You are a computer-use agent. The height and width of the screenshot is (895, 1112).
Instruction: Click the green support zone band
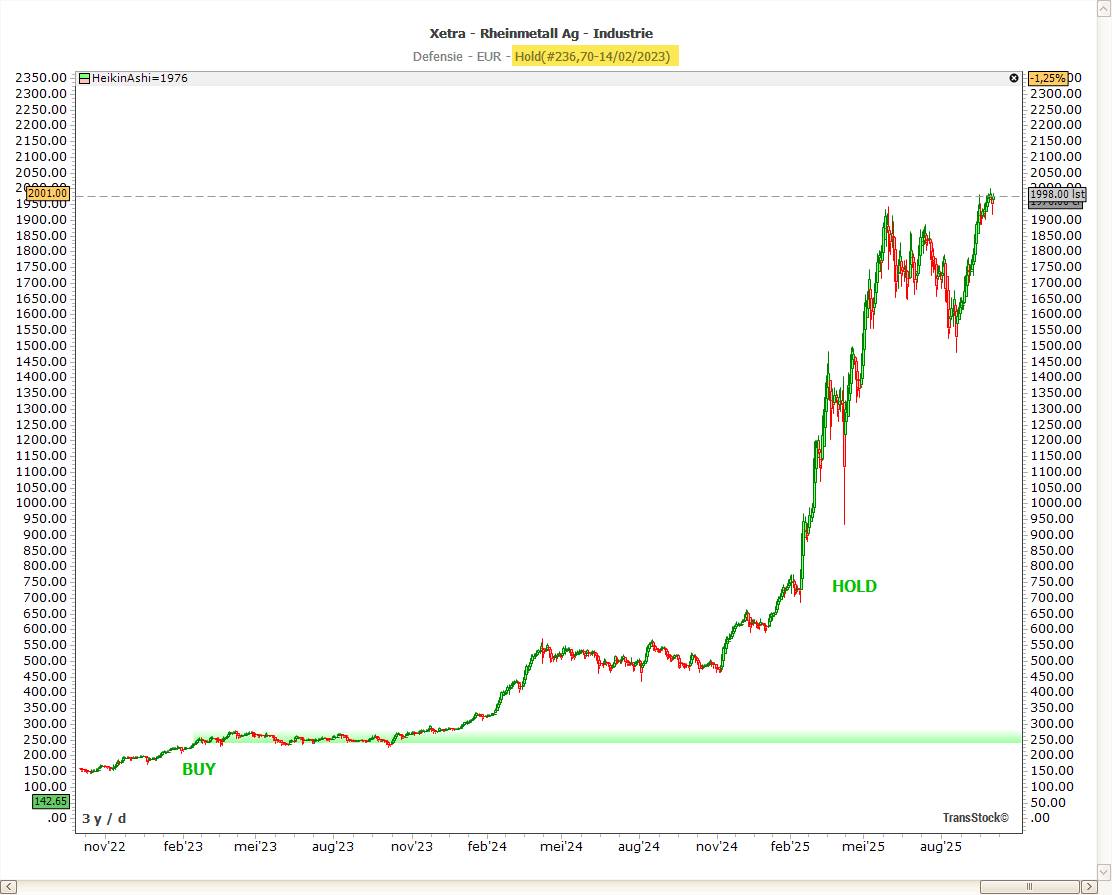click(600, 737)
